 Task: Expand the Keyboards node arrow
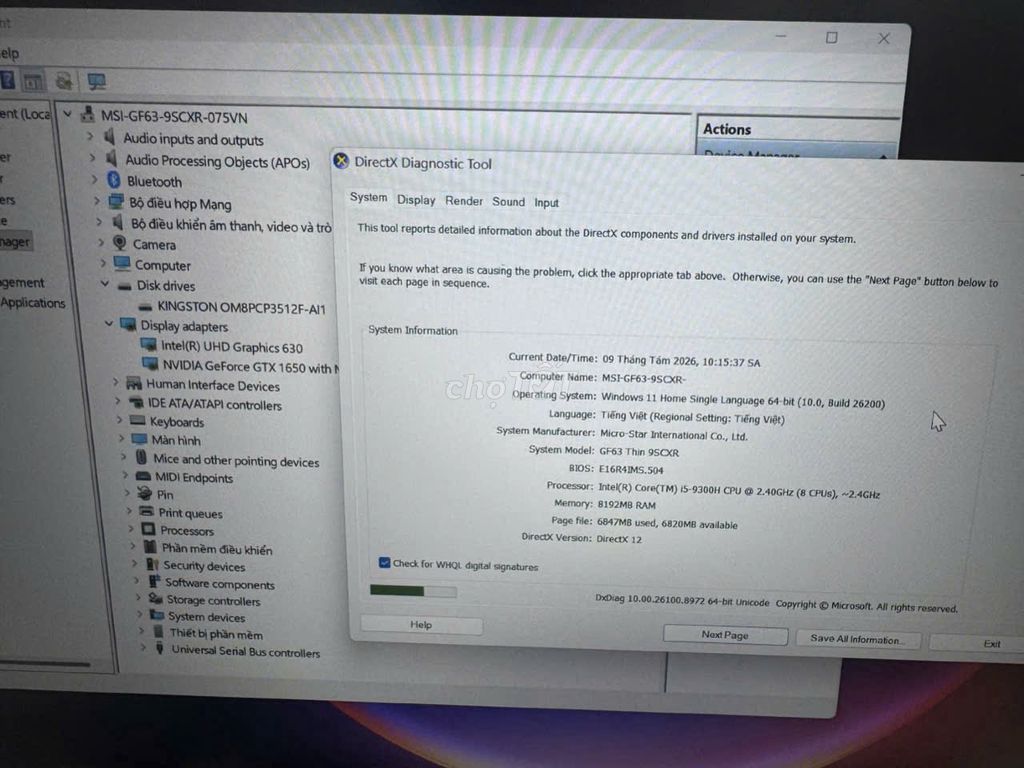(120, 420)
